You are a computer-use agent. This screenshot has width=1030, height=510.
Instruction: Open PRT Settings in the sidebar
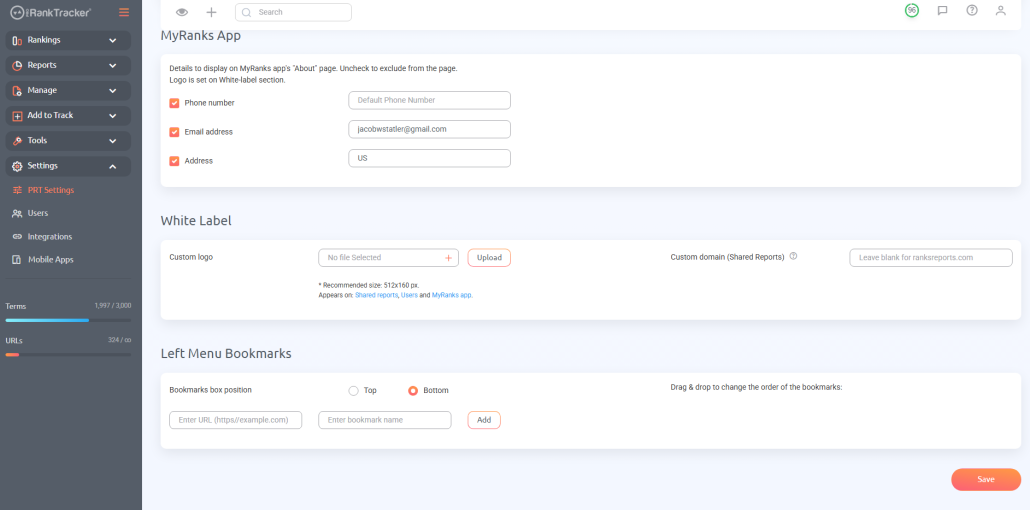point(51,191)
